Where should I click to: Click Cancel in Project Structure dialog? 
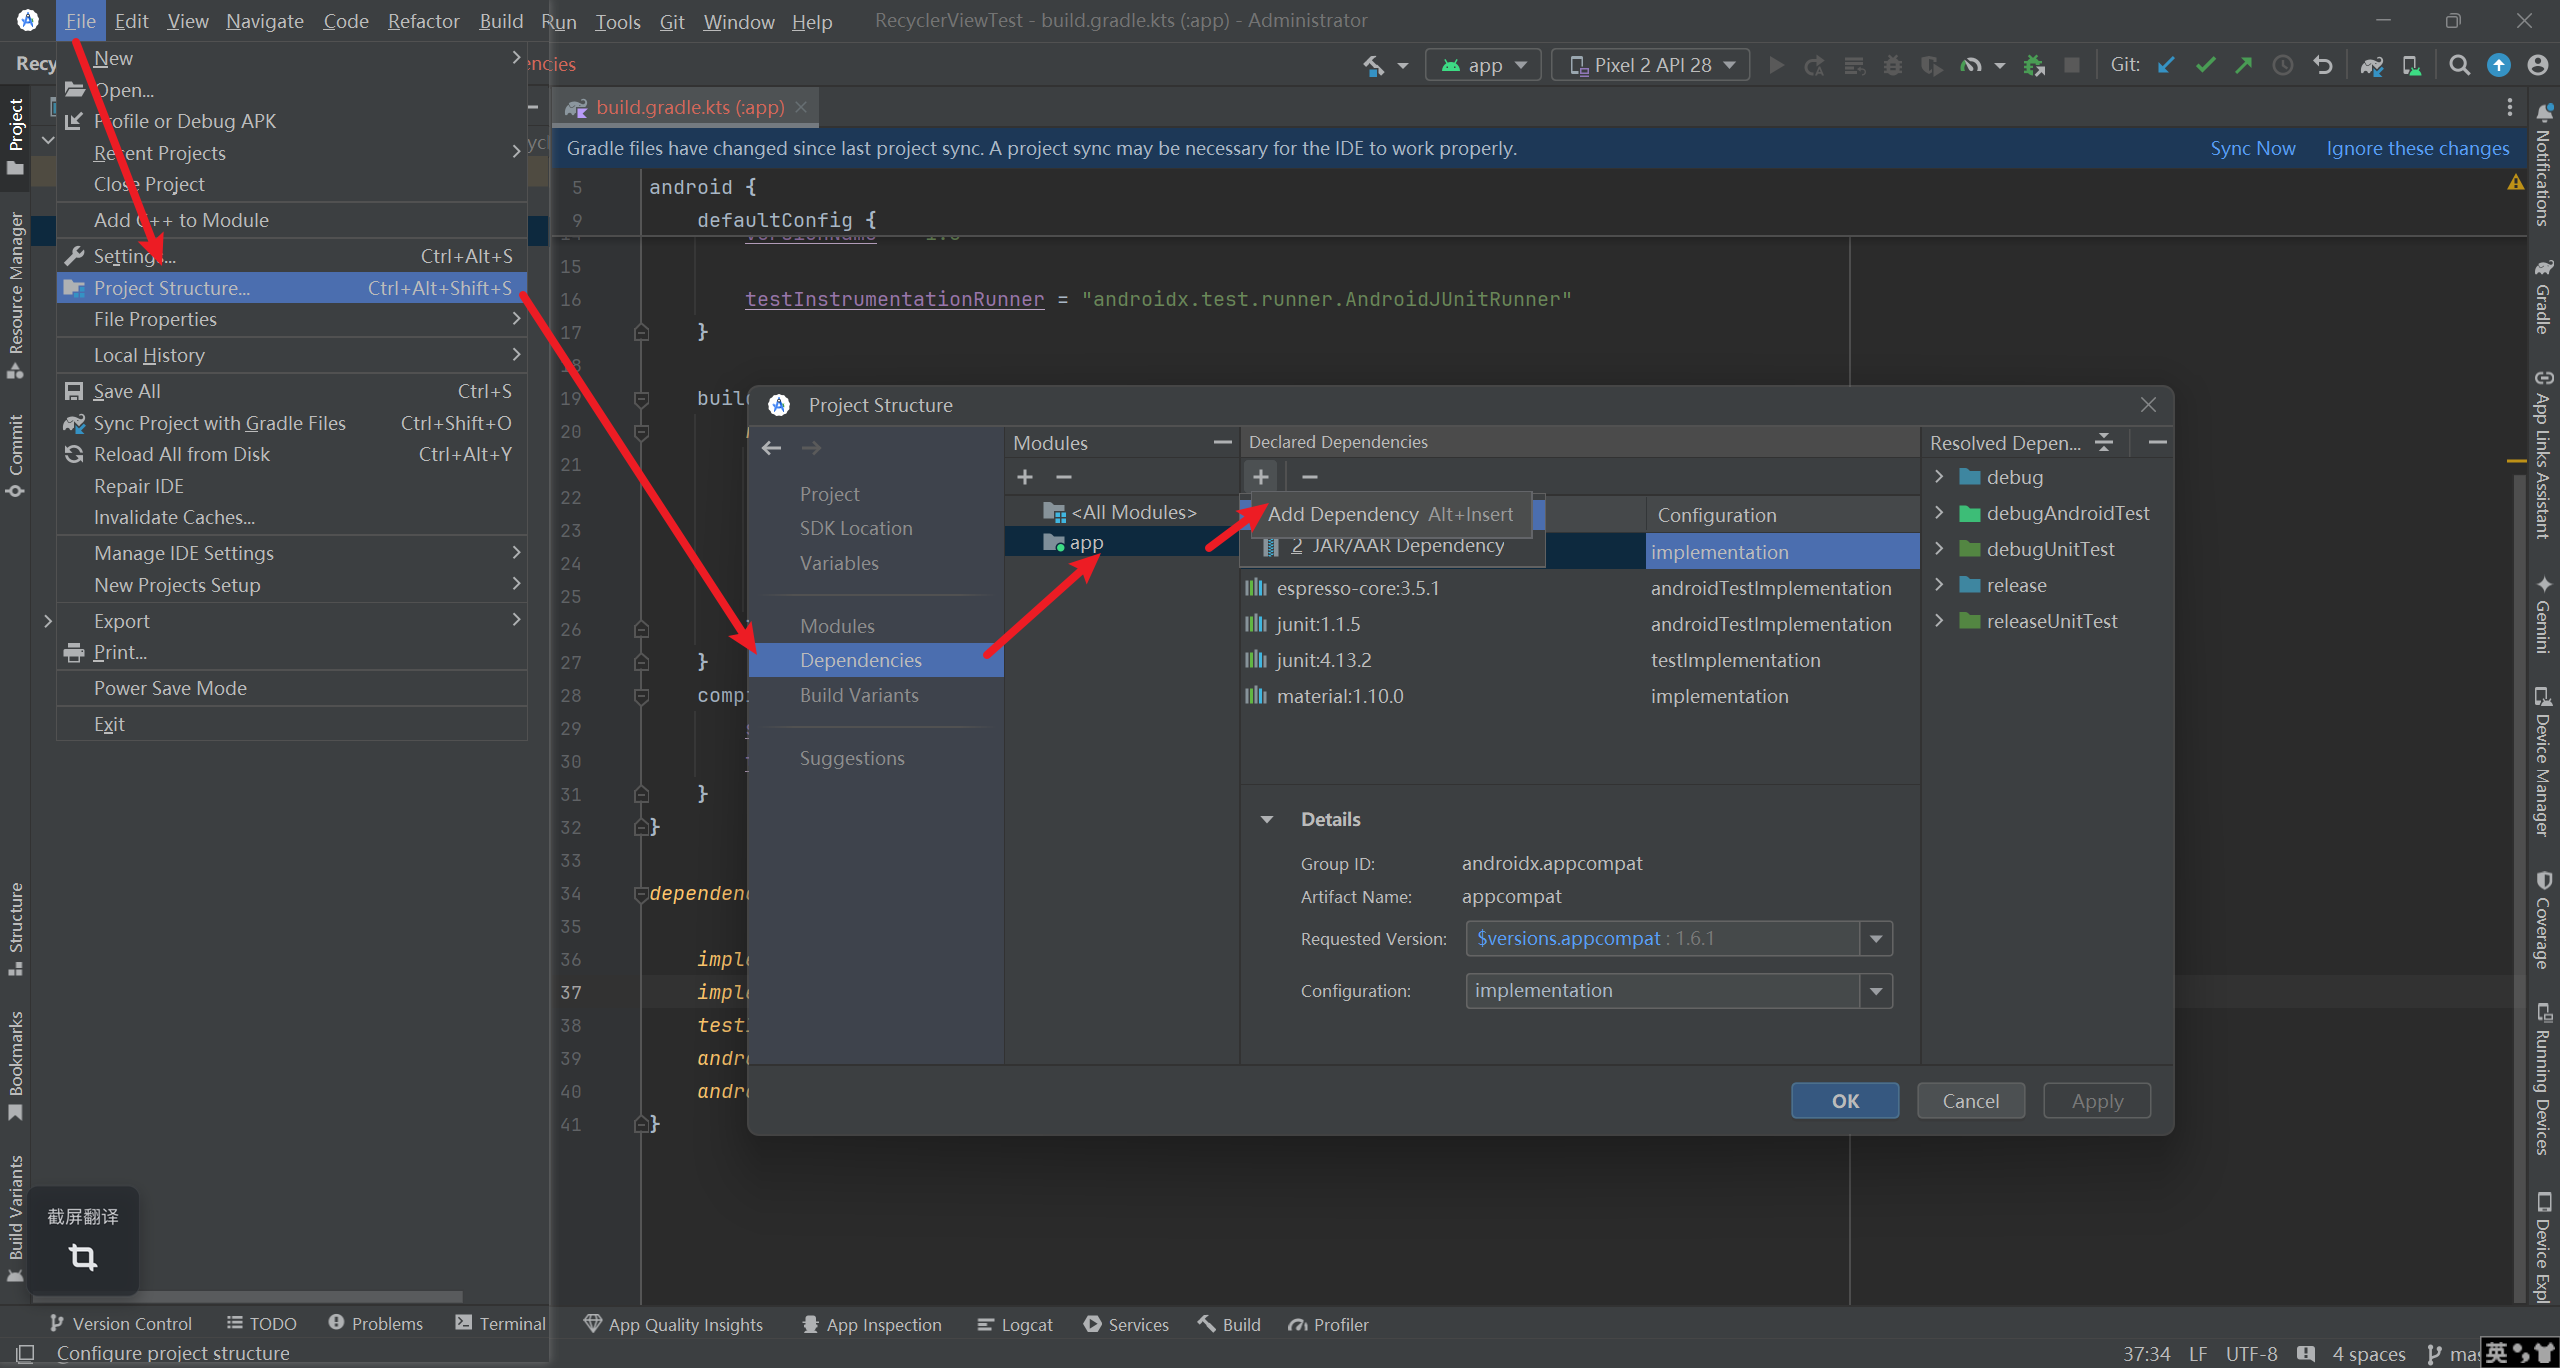tap(1970, 1101)
